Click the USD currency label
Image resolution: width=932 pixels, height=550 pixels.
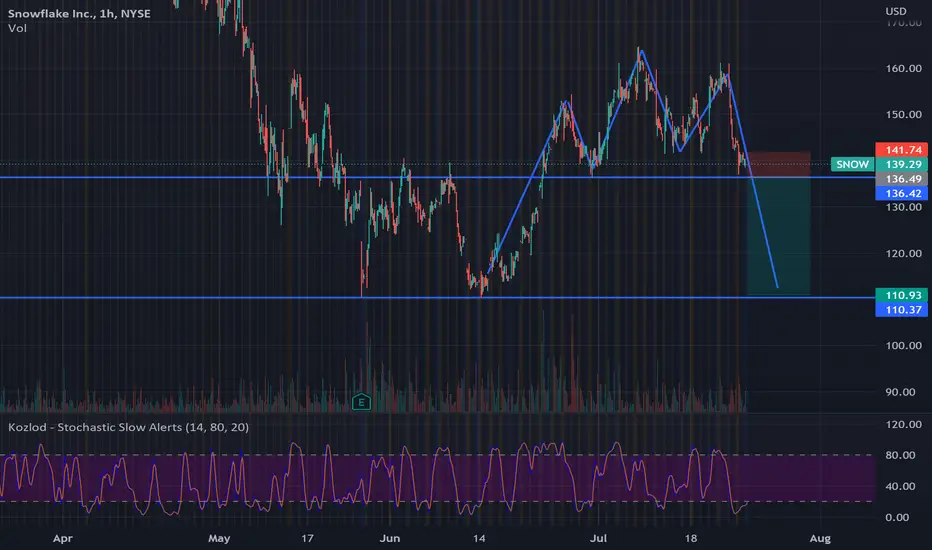point(896,11)
